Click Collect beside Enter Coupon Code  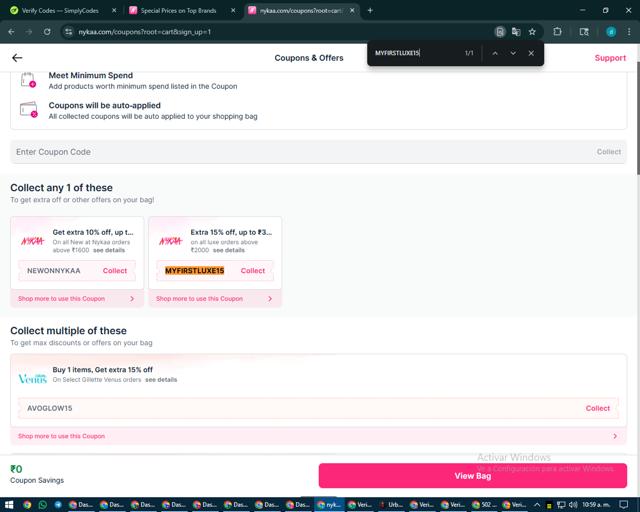click(x=609, y=151)
